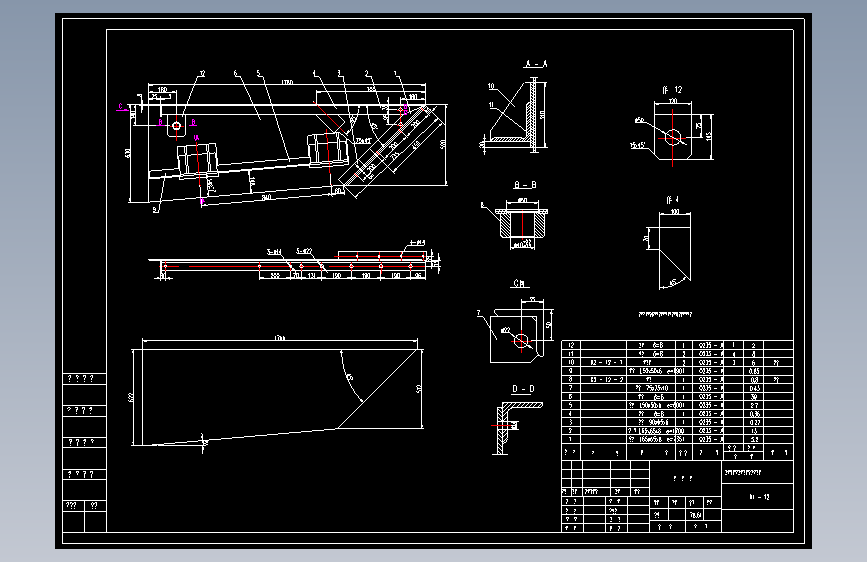Viewport: 867px width, 562px height.
Task: Click the A - A section view title
Action: [x=535, y=64]
